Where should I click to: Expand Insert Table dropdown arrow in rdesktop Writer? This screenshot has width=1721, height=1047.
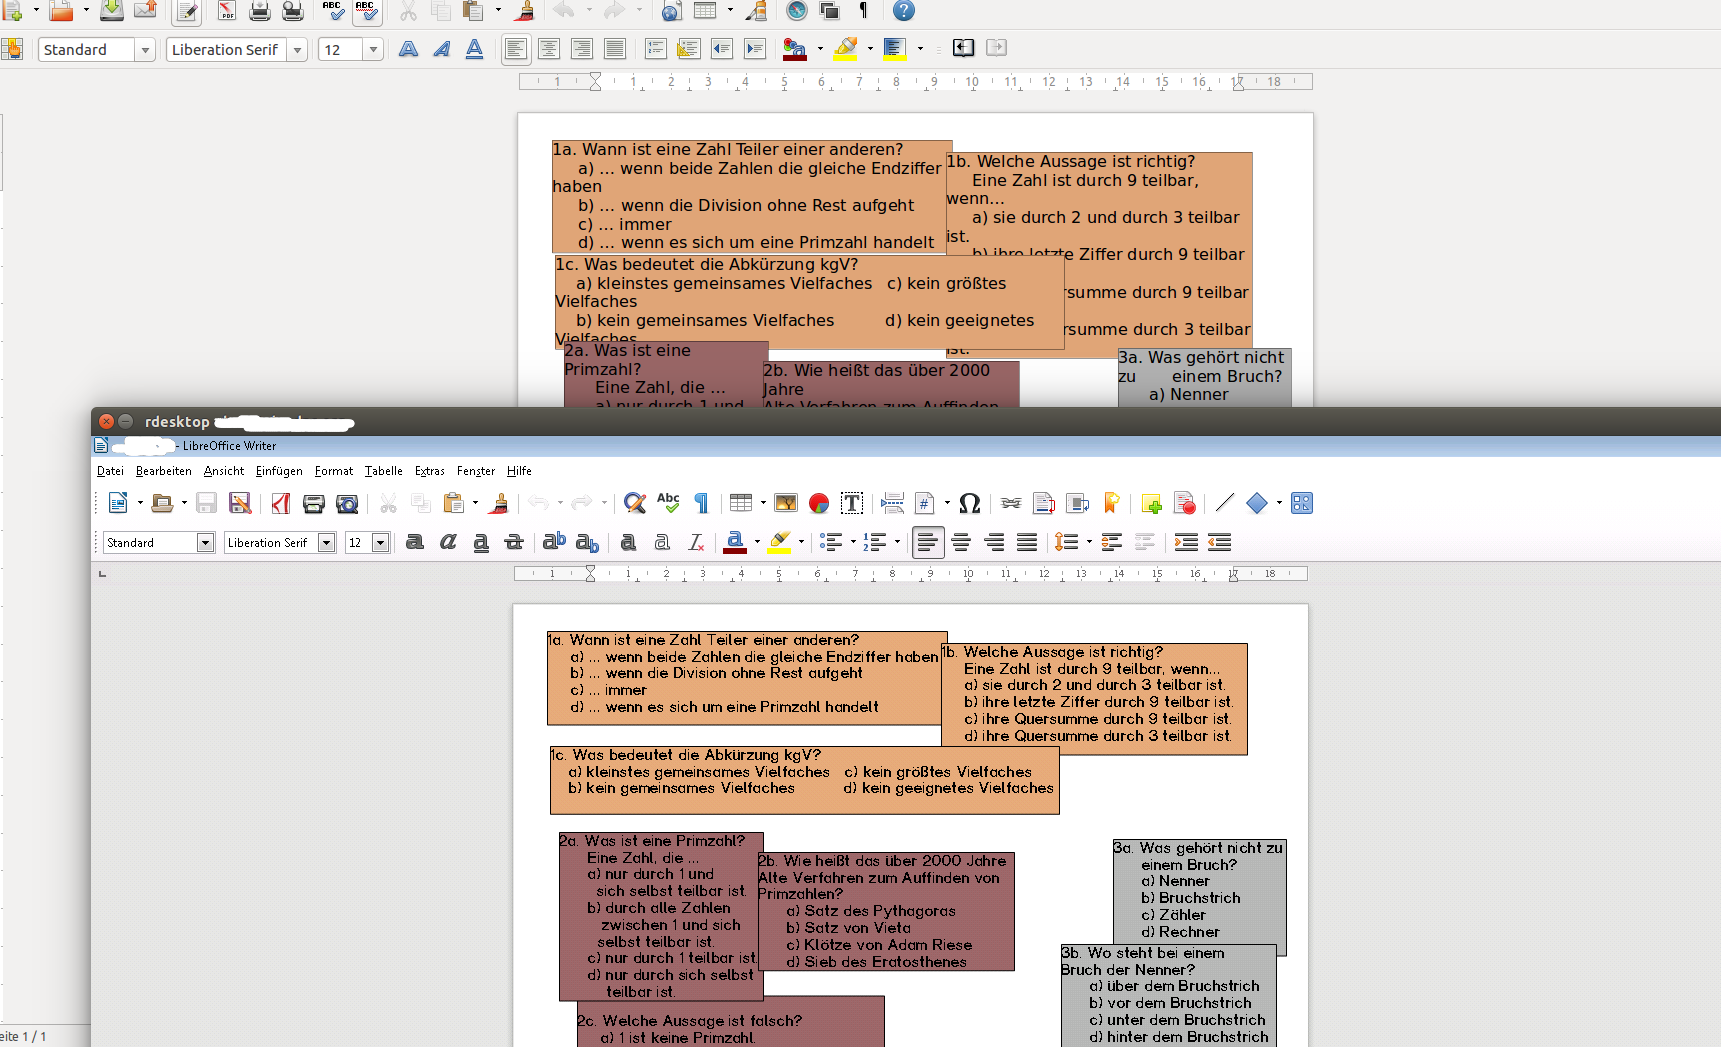(763, 503)
